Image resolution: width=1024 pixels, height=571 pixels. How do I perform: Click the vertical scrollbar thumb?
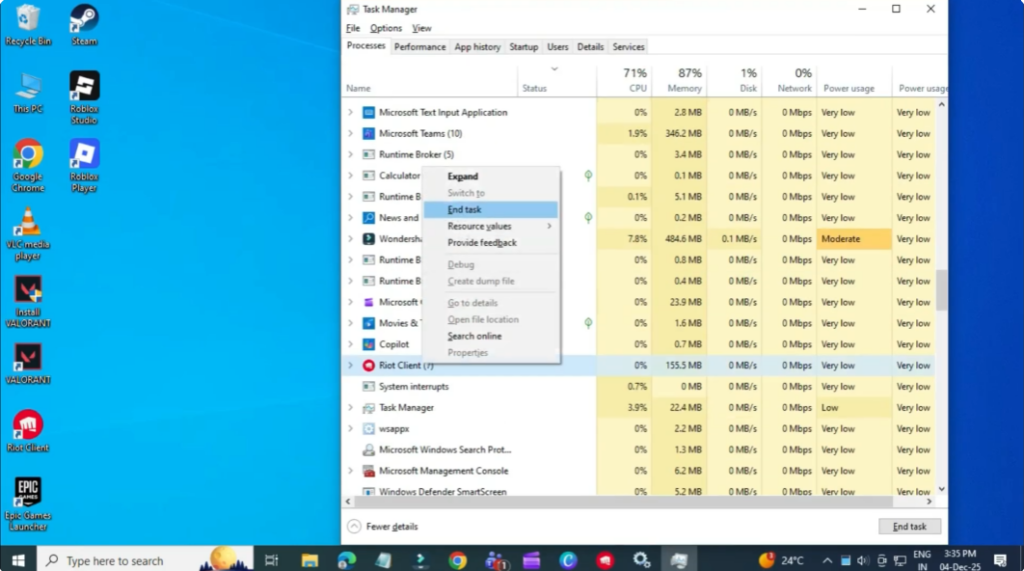(941, 290)
